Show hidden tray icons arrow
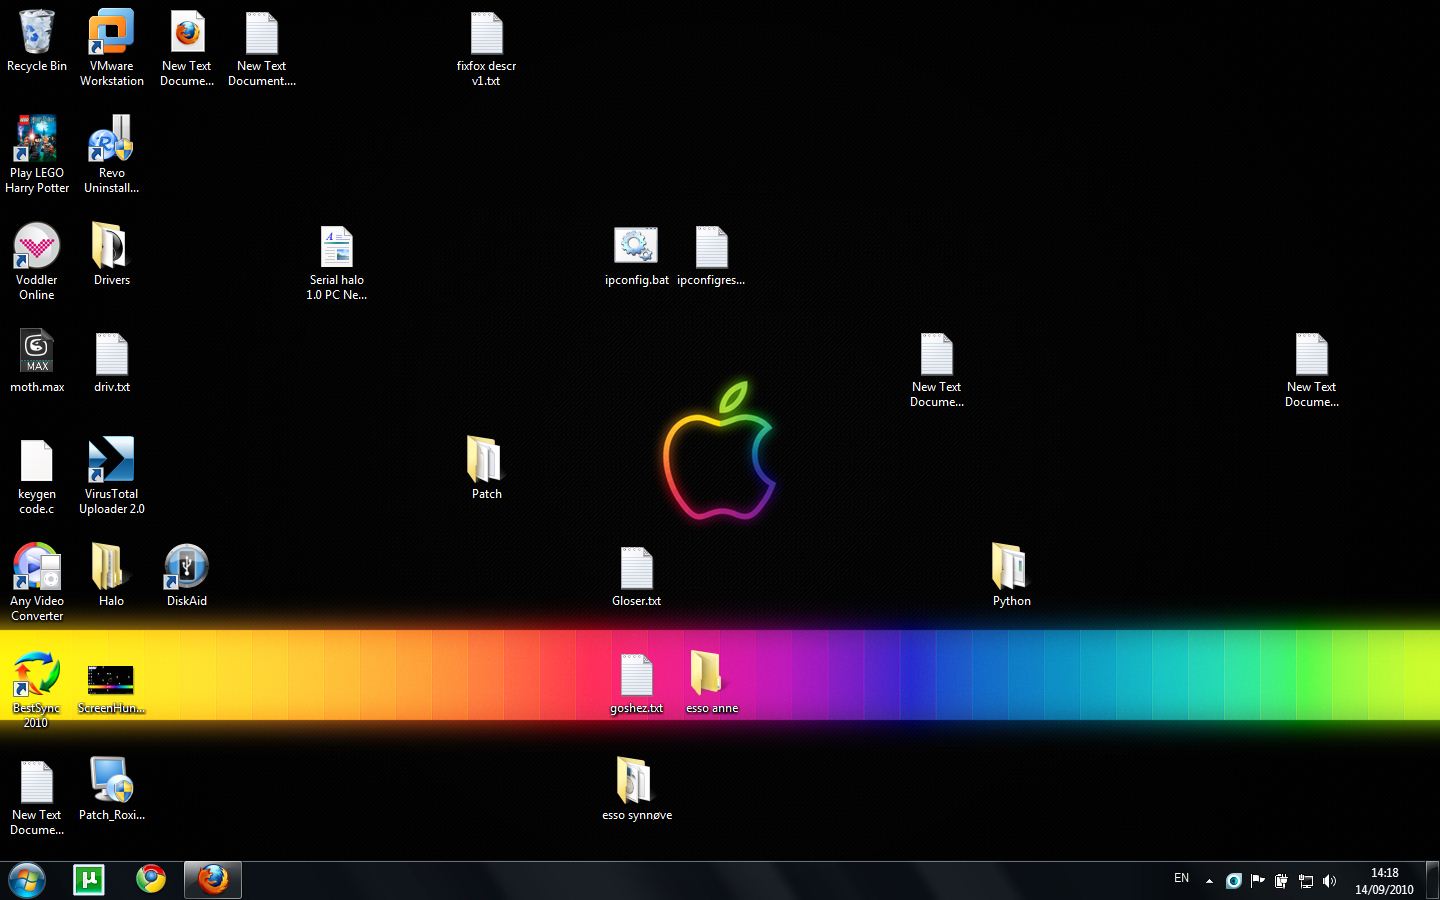 pyautogui.click(x=1209, y=881)
